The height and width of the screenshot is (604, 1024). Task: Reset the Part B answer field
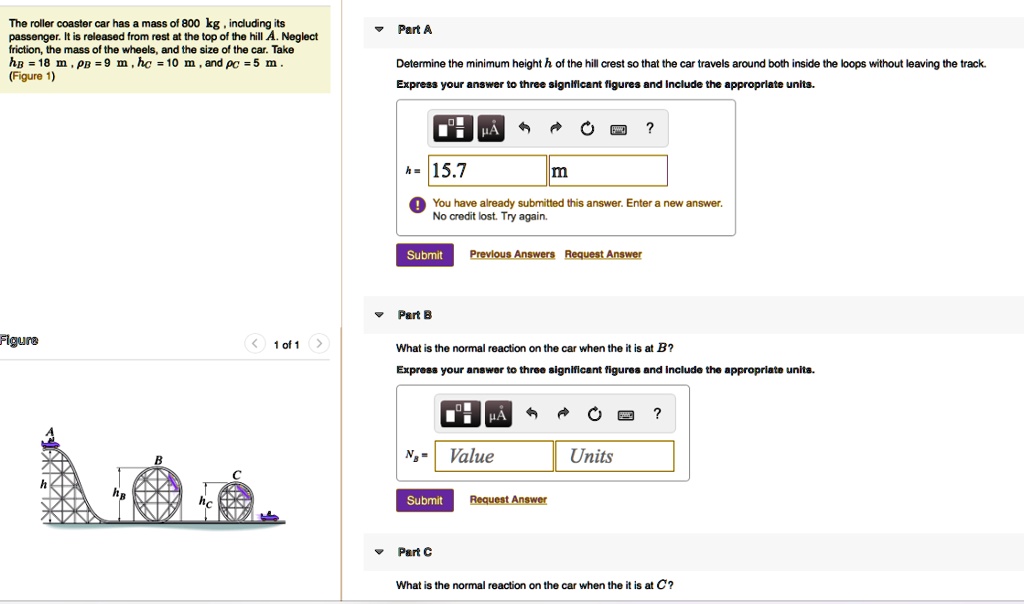(x=595, y=414)
